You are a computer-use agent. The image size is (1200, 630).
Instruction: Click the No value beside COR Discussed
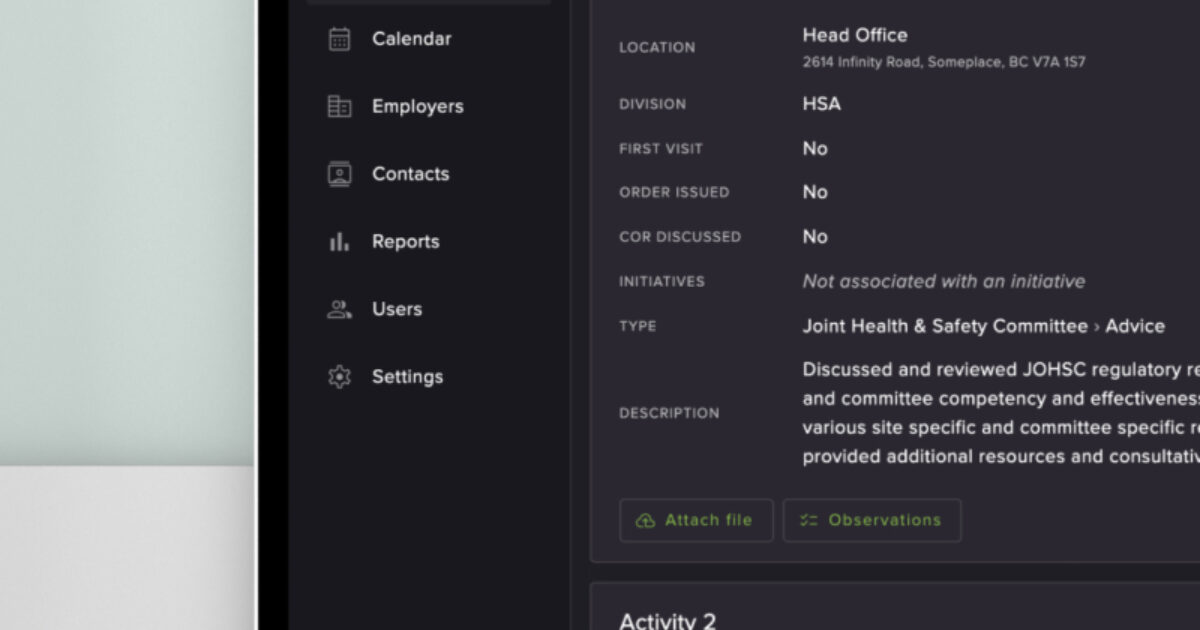pyautogui.click(x=815, y=237)
